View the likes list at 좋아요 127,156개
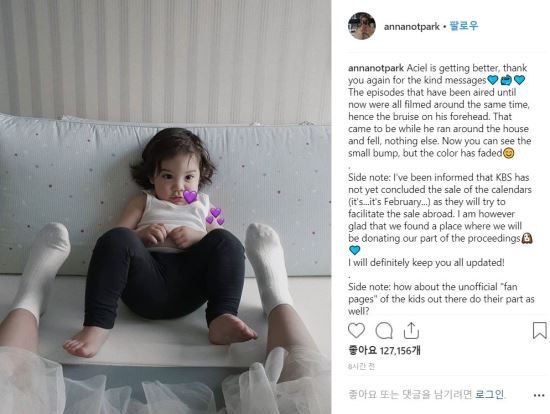Viewport: 550px width, 414px height. (x=384, y=350)
